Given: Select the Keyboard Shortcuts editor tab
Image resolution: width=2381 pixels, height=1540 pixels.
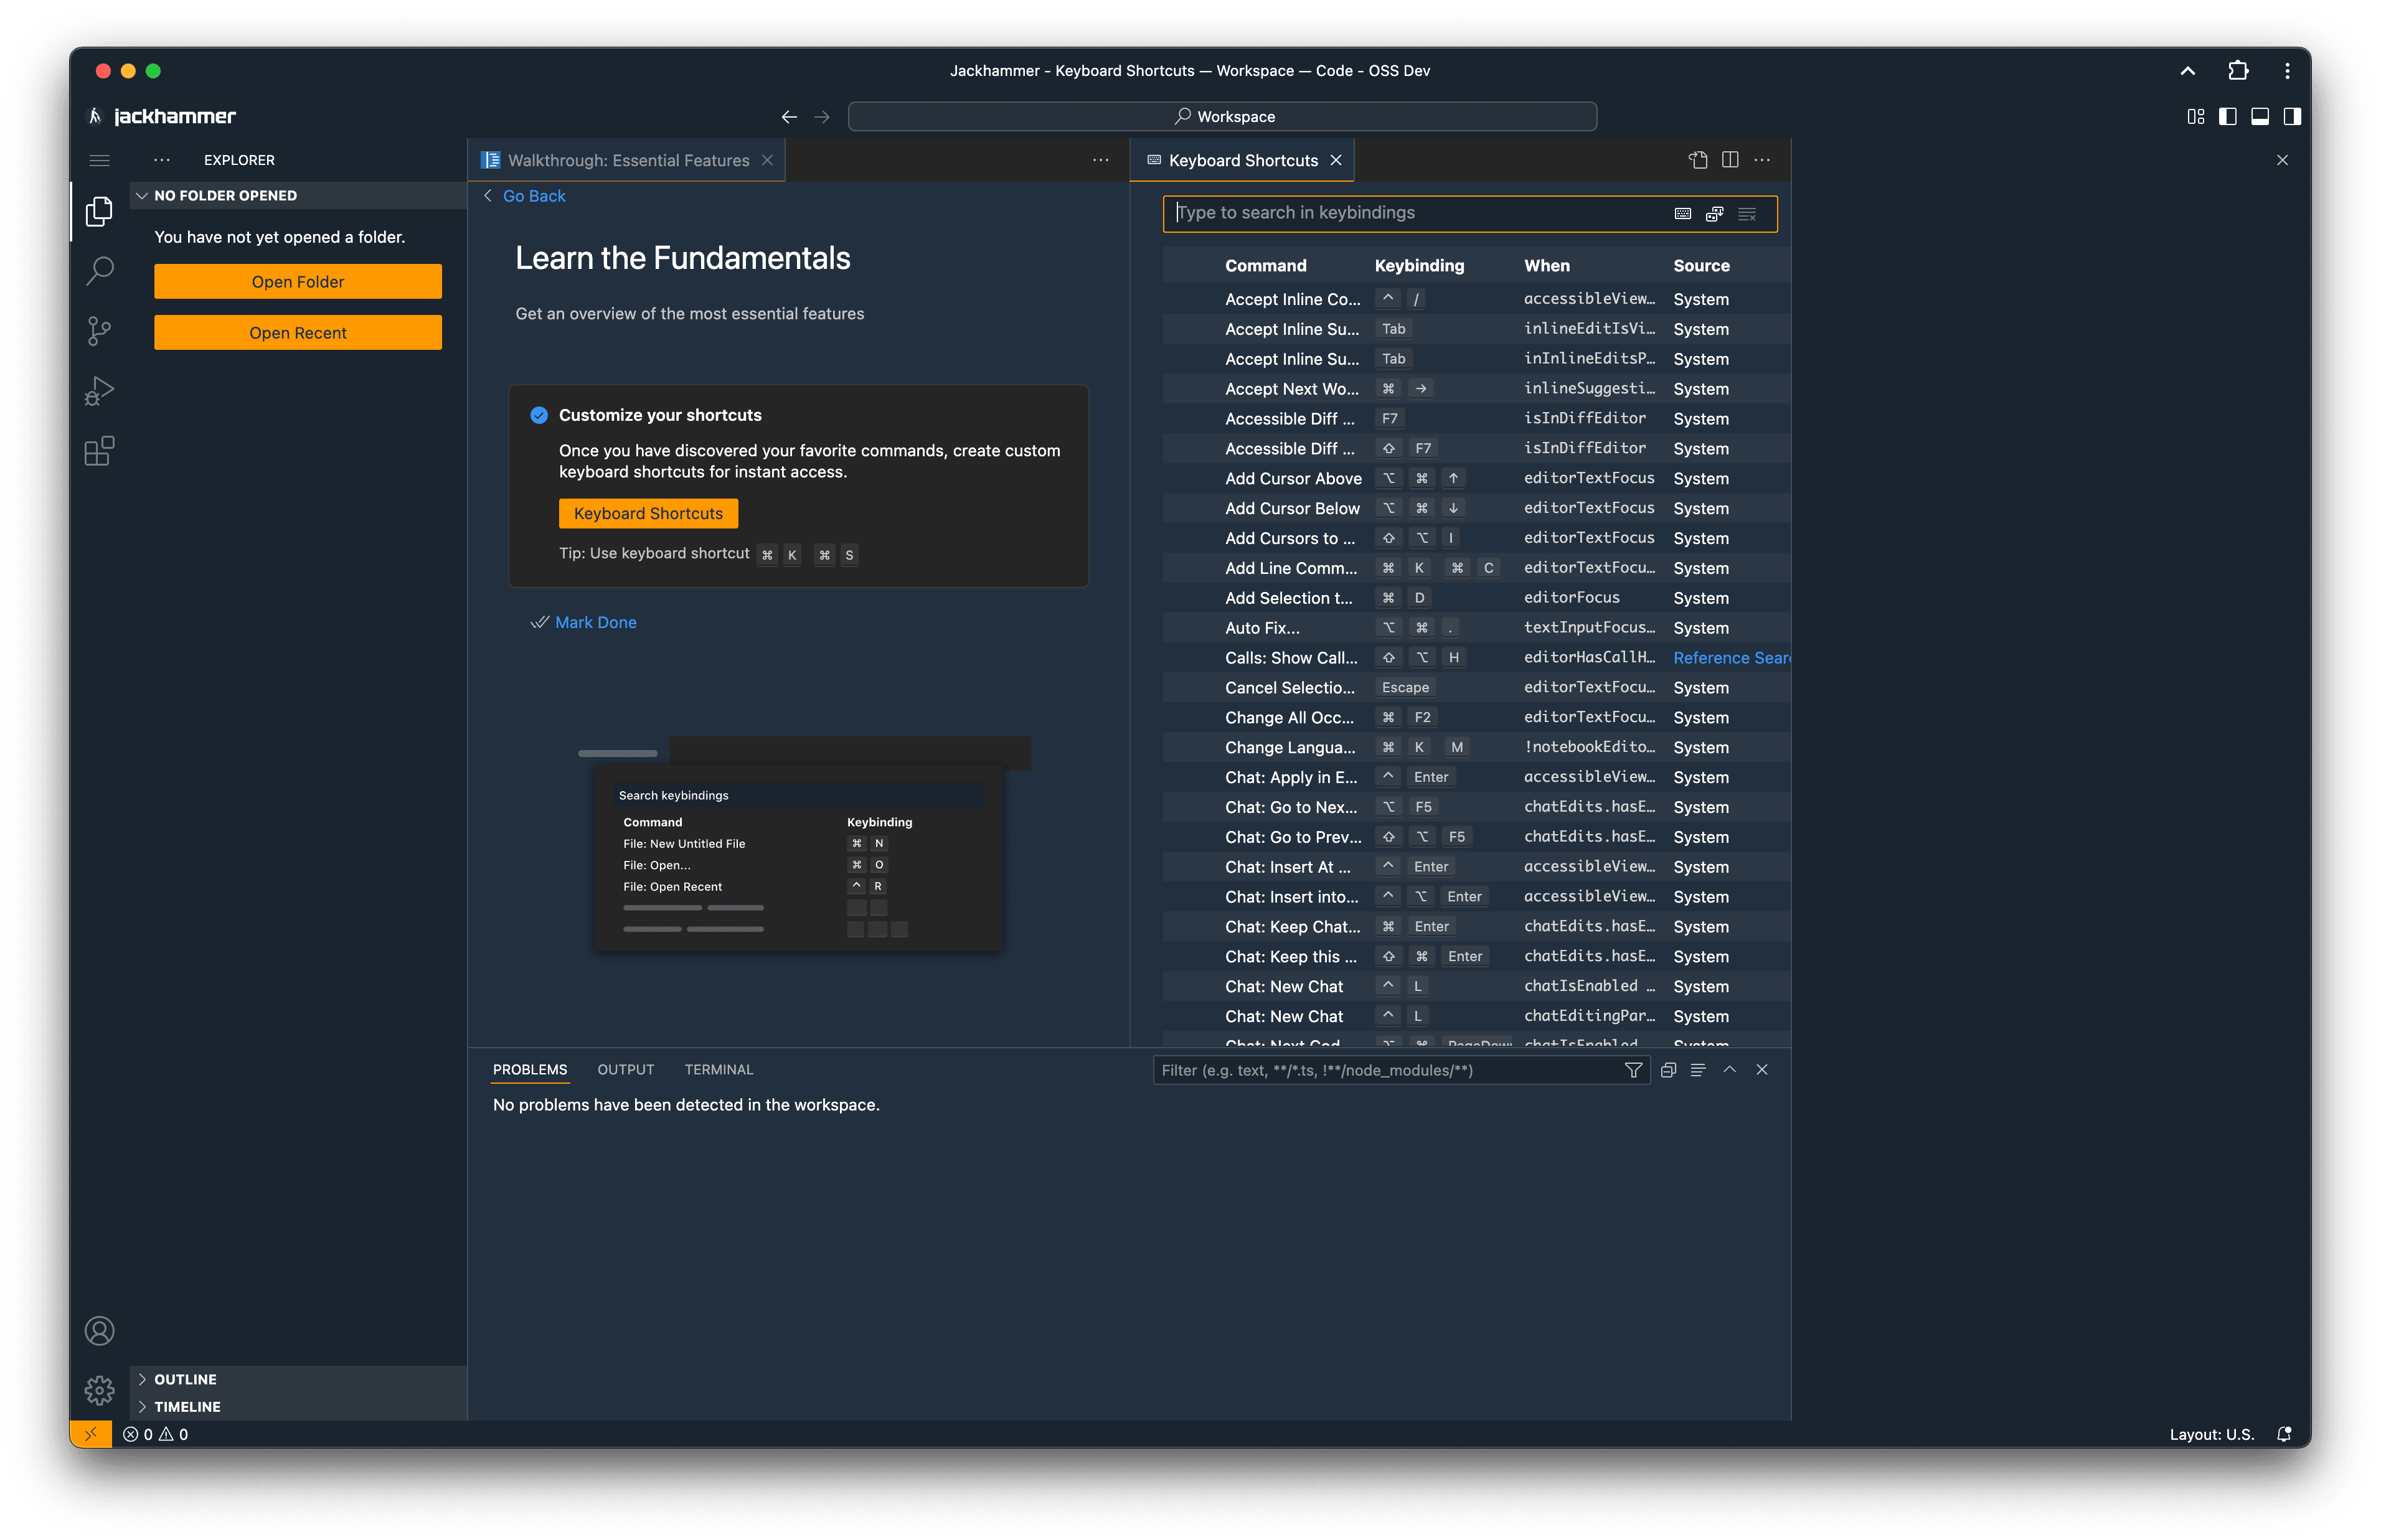Looking at the screenshot, I should pyautogui.click(x=1242, y=160).
